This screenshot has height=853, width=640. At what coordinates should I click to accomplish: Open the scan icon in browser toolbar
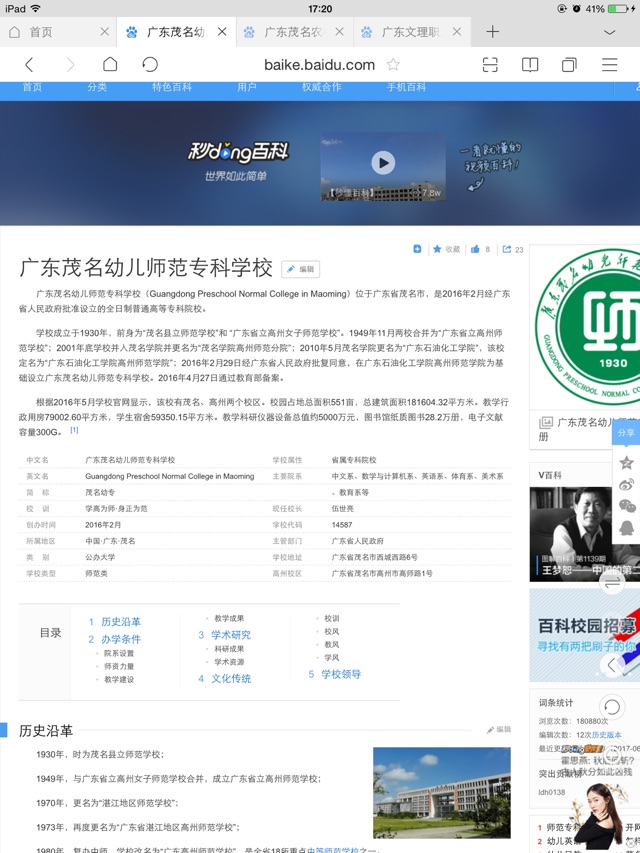490,65
